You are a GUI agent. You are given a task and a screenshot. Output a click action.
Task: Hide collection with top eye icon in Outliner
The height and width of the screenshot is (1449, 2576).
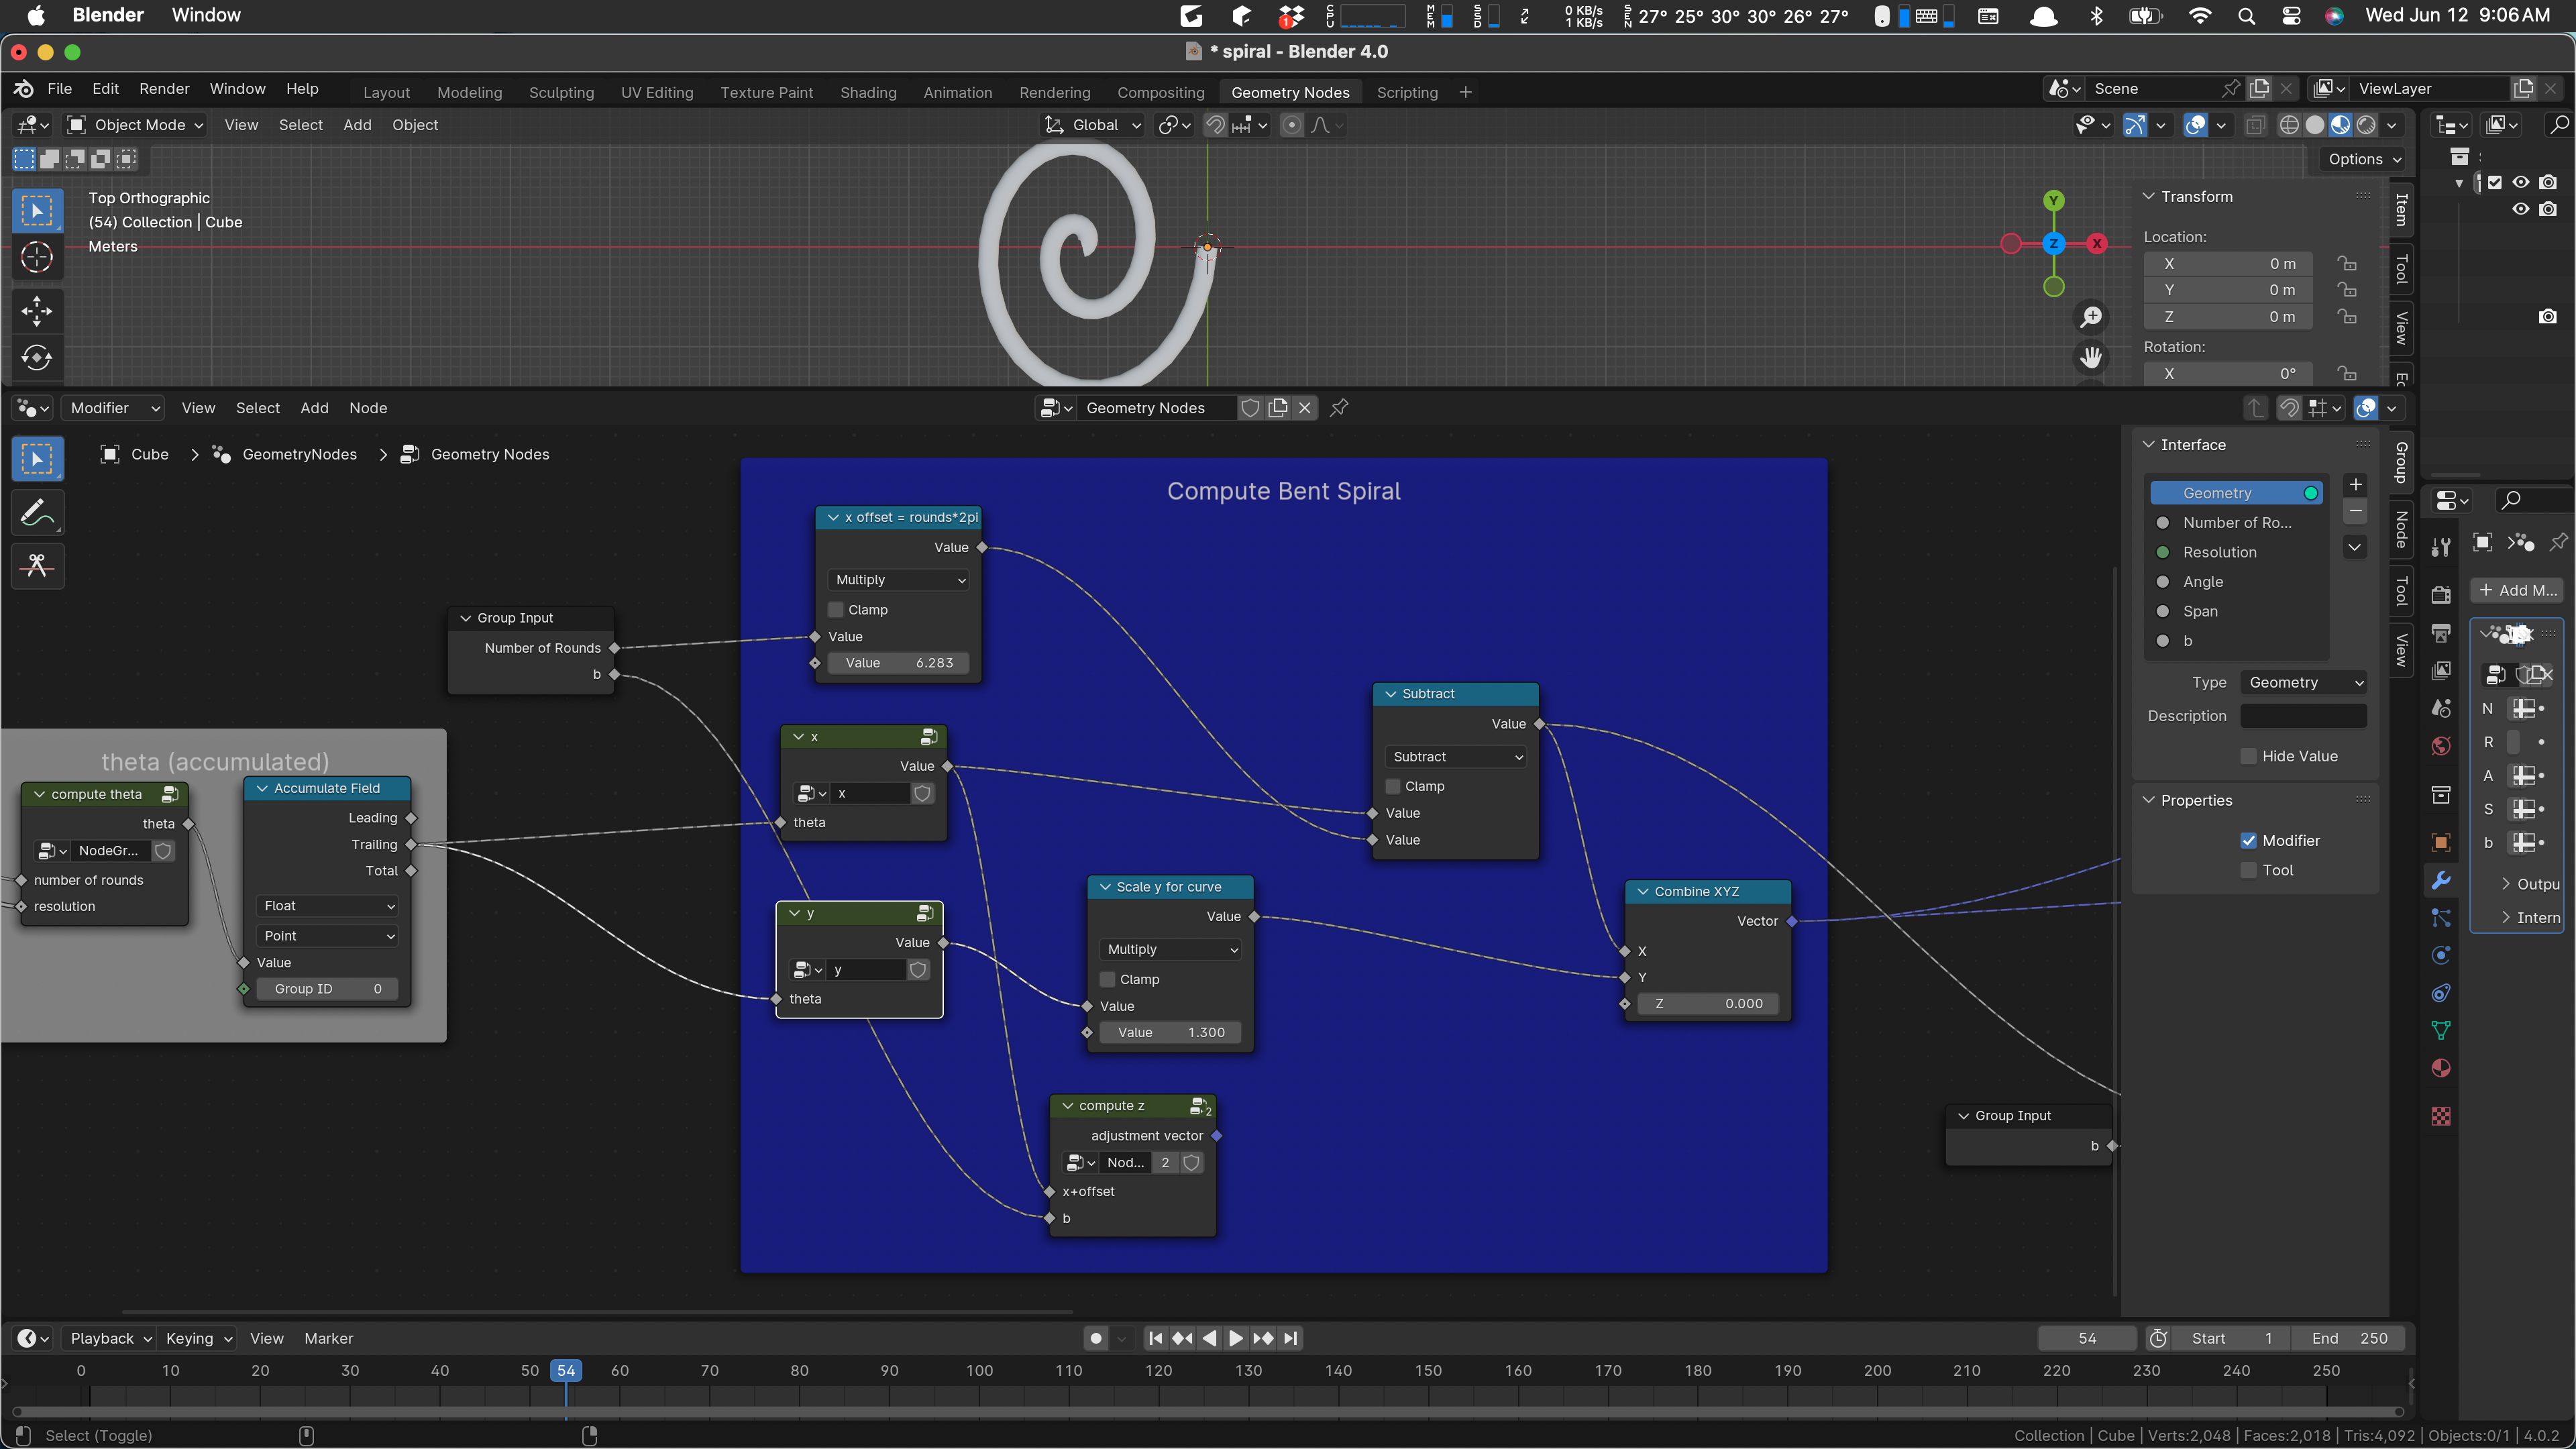[x=2521, y=182]
